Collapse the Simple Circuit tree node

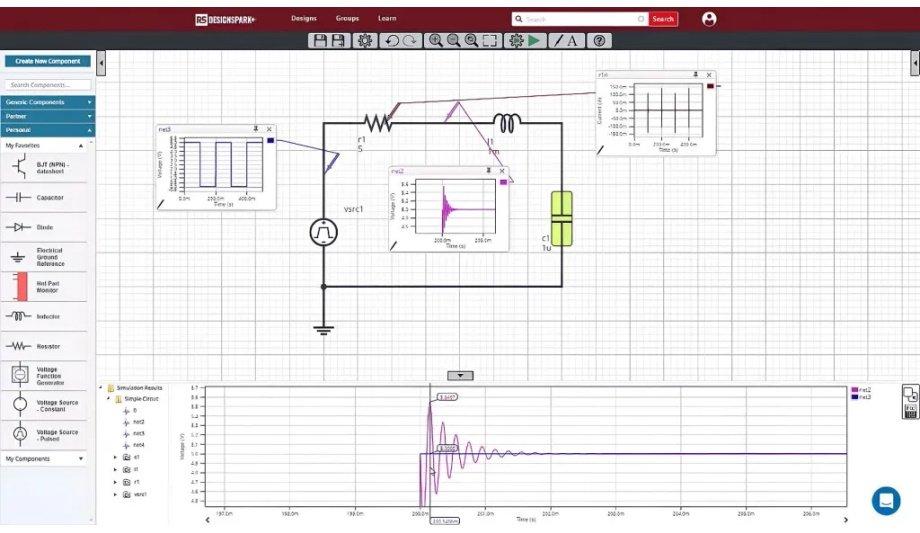tap(108, 399)
